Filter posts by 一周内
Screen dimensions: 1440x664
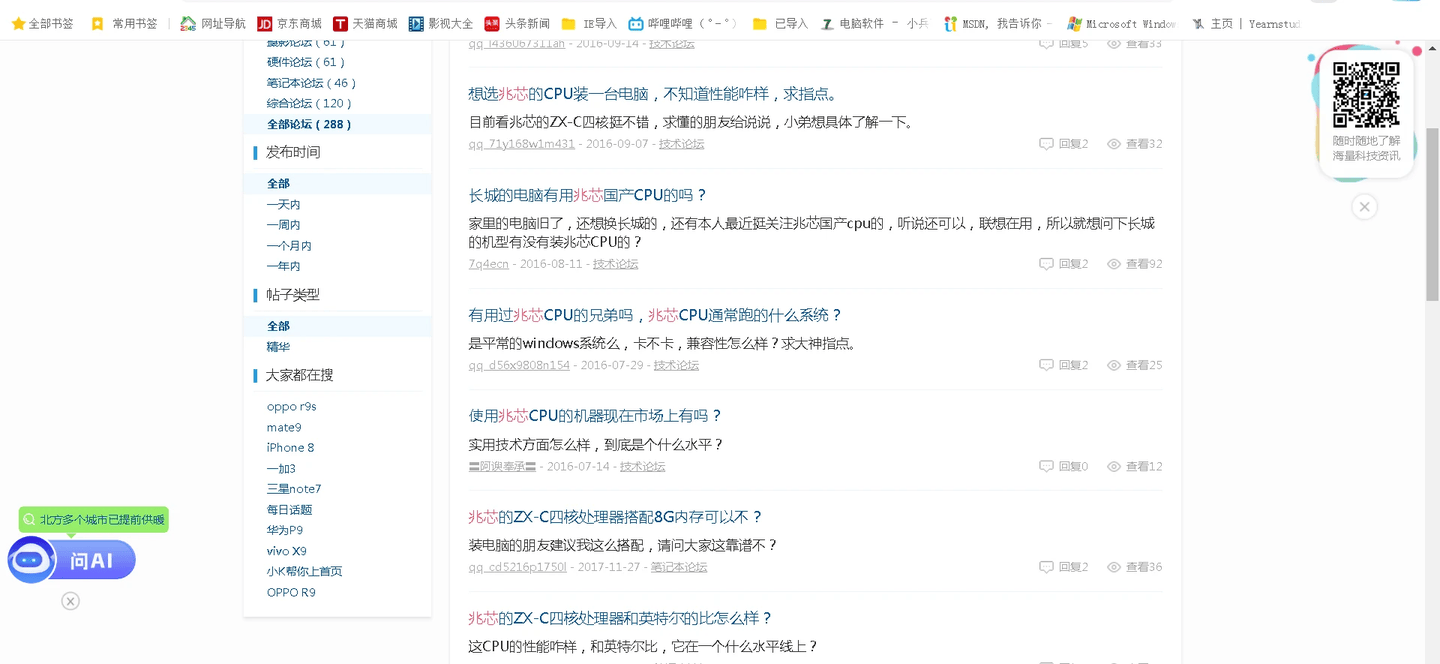pos(283,225)
